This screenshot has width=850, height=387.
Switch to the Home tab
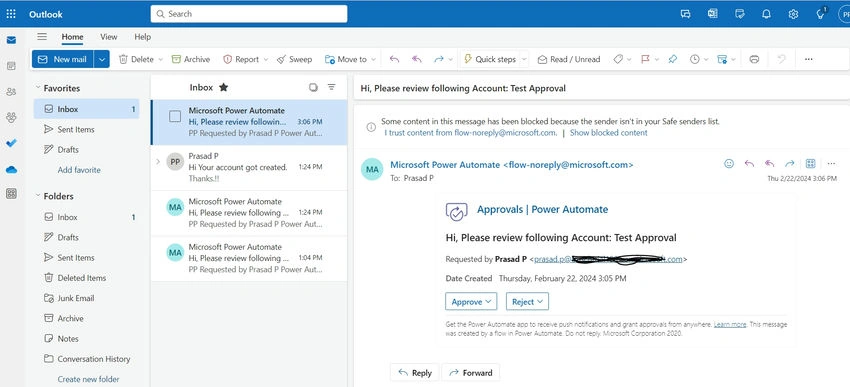[x=72, y=37]
